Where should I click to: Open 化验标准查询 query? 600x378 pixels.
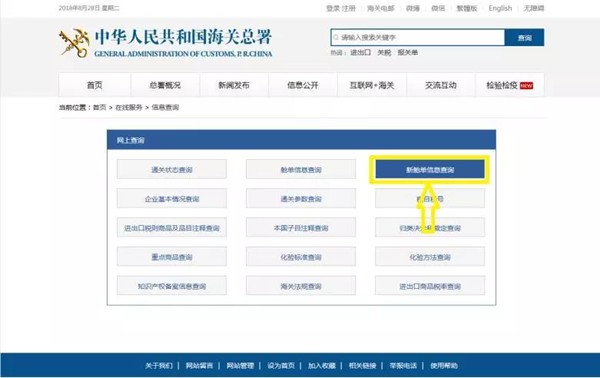[x=301, y=257]
